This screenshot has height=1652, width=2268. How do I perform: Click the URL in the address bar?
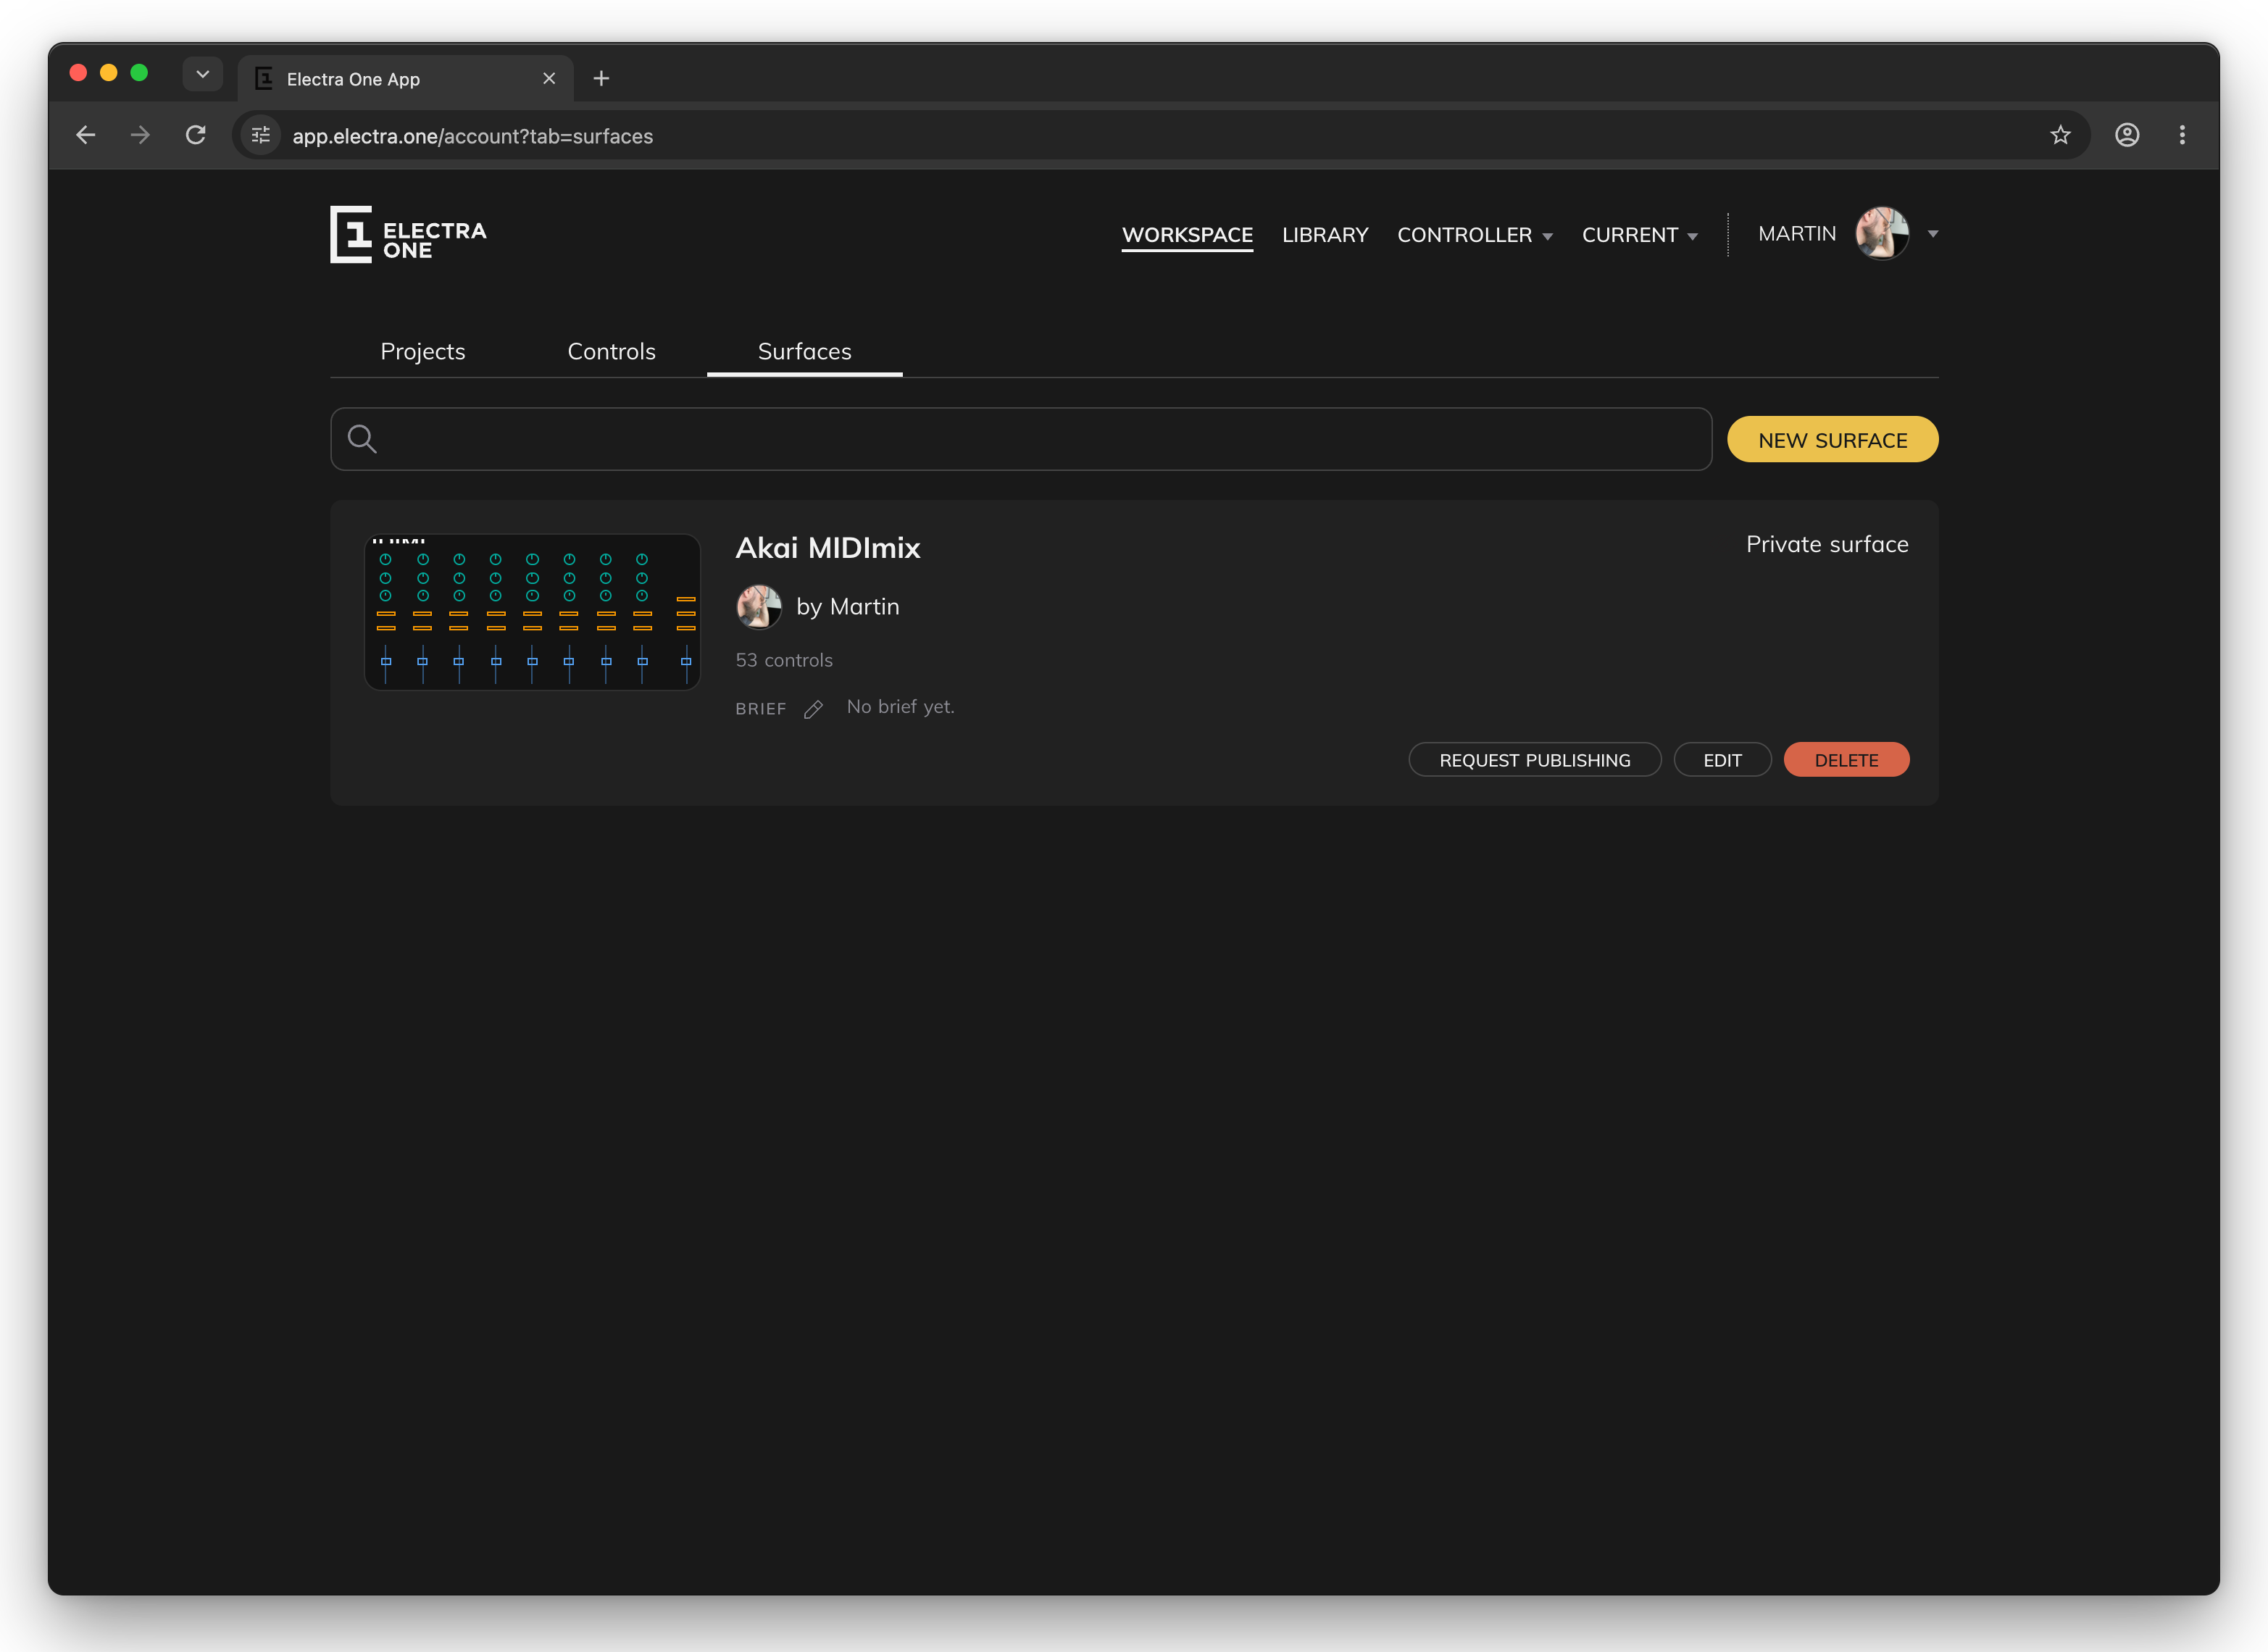click(x=473, y=136)
